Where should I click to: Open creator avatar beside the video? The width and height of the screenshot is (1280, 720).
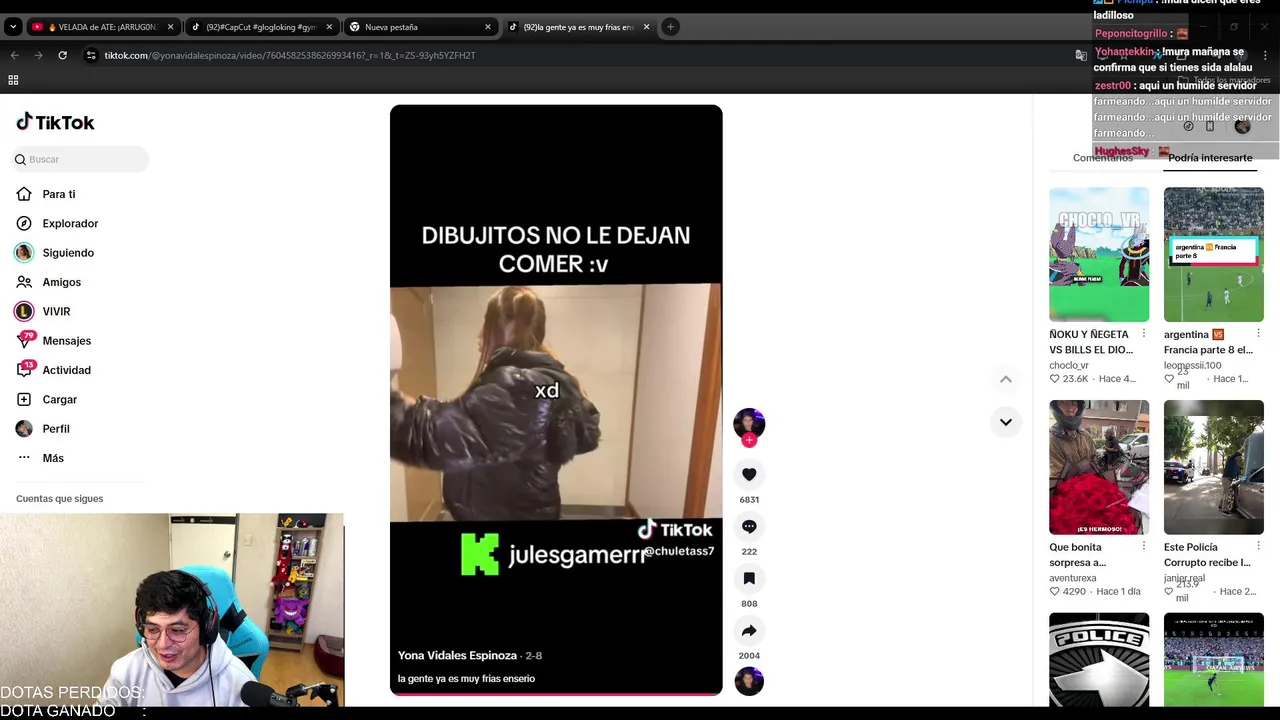click(x=749, y=423)
